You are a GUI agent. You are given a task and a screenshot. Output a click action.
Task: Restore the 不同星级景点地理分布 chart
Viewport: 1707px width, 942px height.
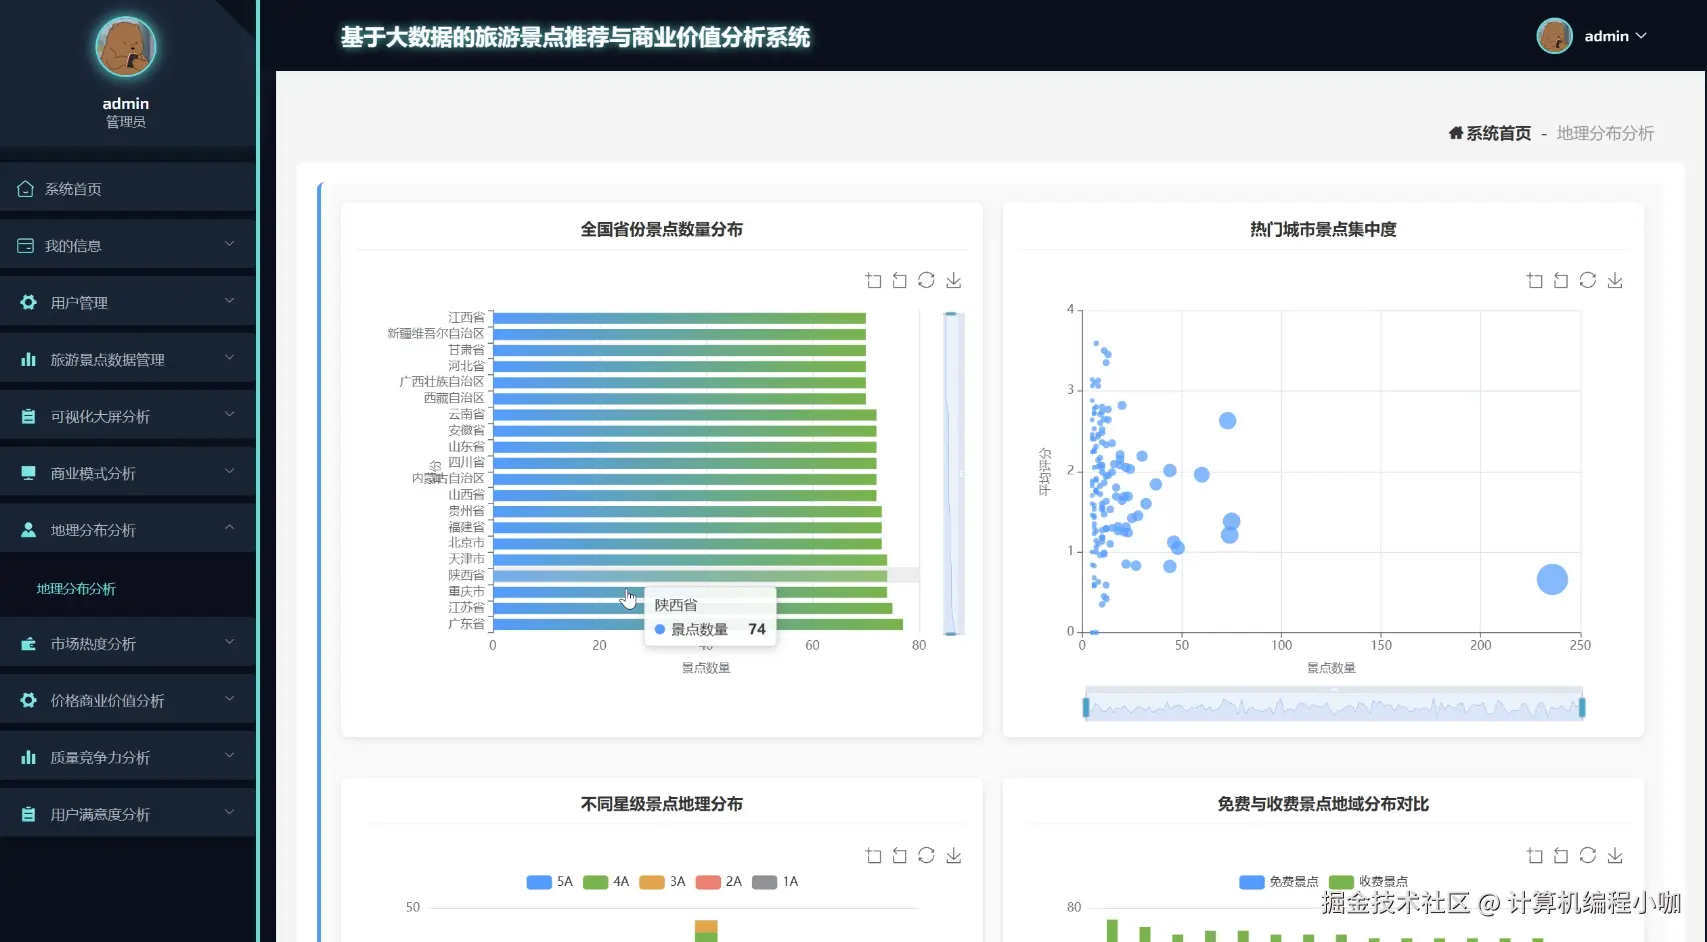point(926,855)
